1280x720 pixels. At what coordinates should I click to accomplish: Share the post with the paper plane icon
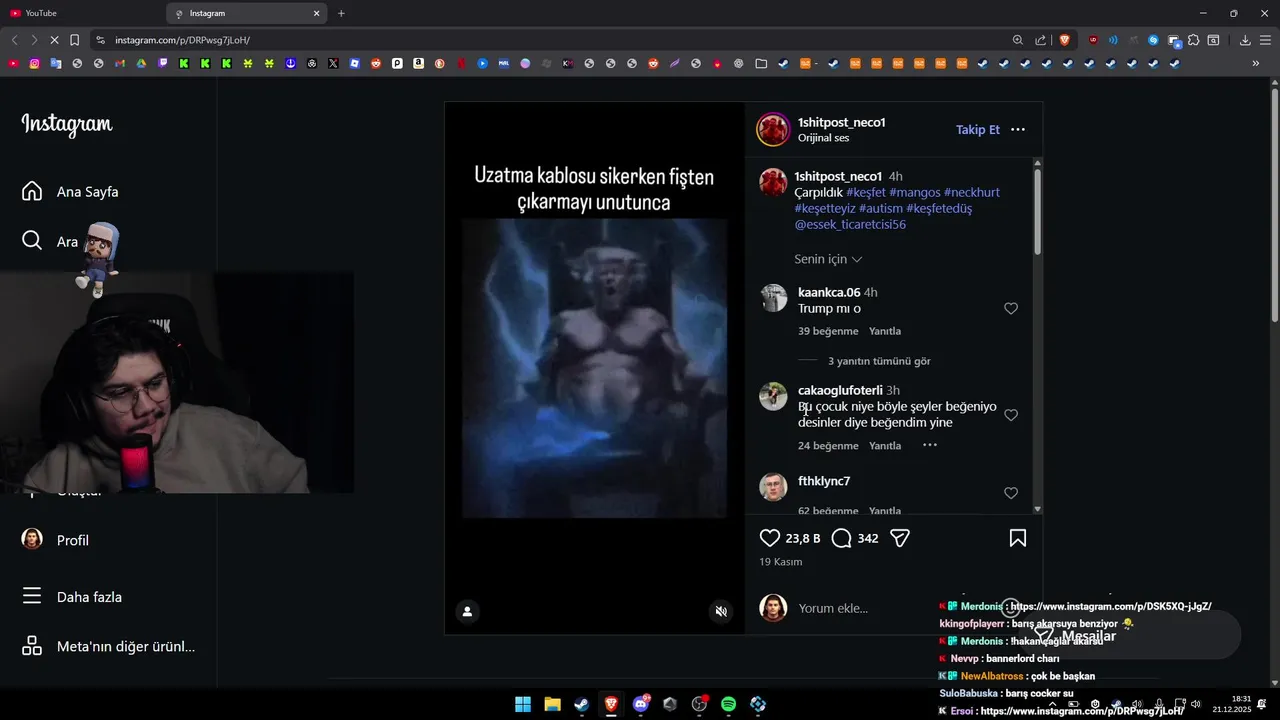(x=900, y=538)
